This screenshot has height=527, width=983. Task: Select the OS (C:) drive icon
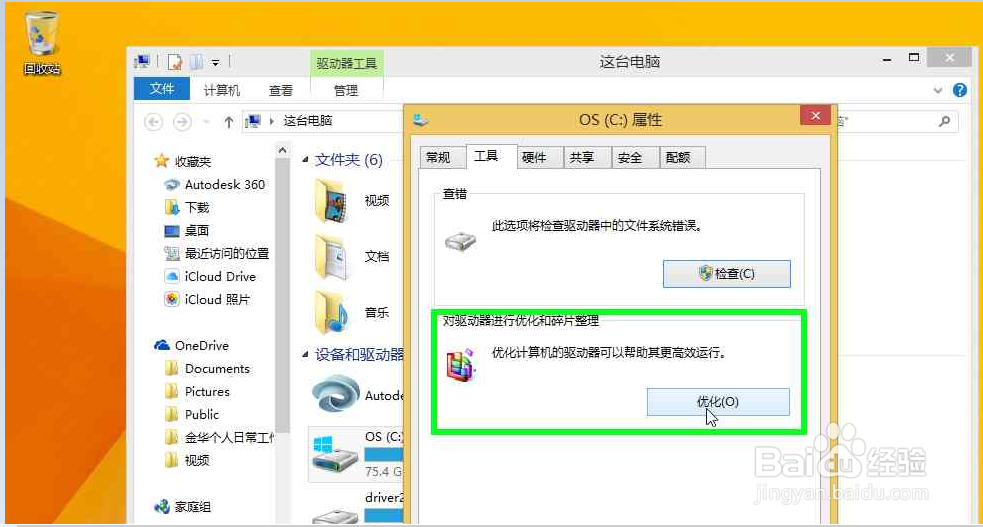pos(335,454)
